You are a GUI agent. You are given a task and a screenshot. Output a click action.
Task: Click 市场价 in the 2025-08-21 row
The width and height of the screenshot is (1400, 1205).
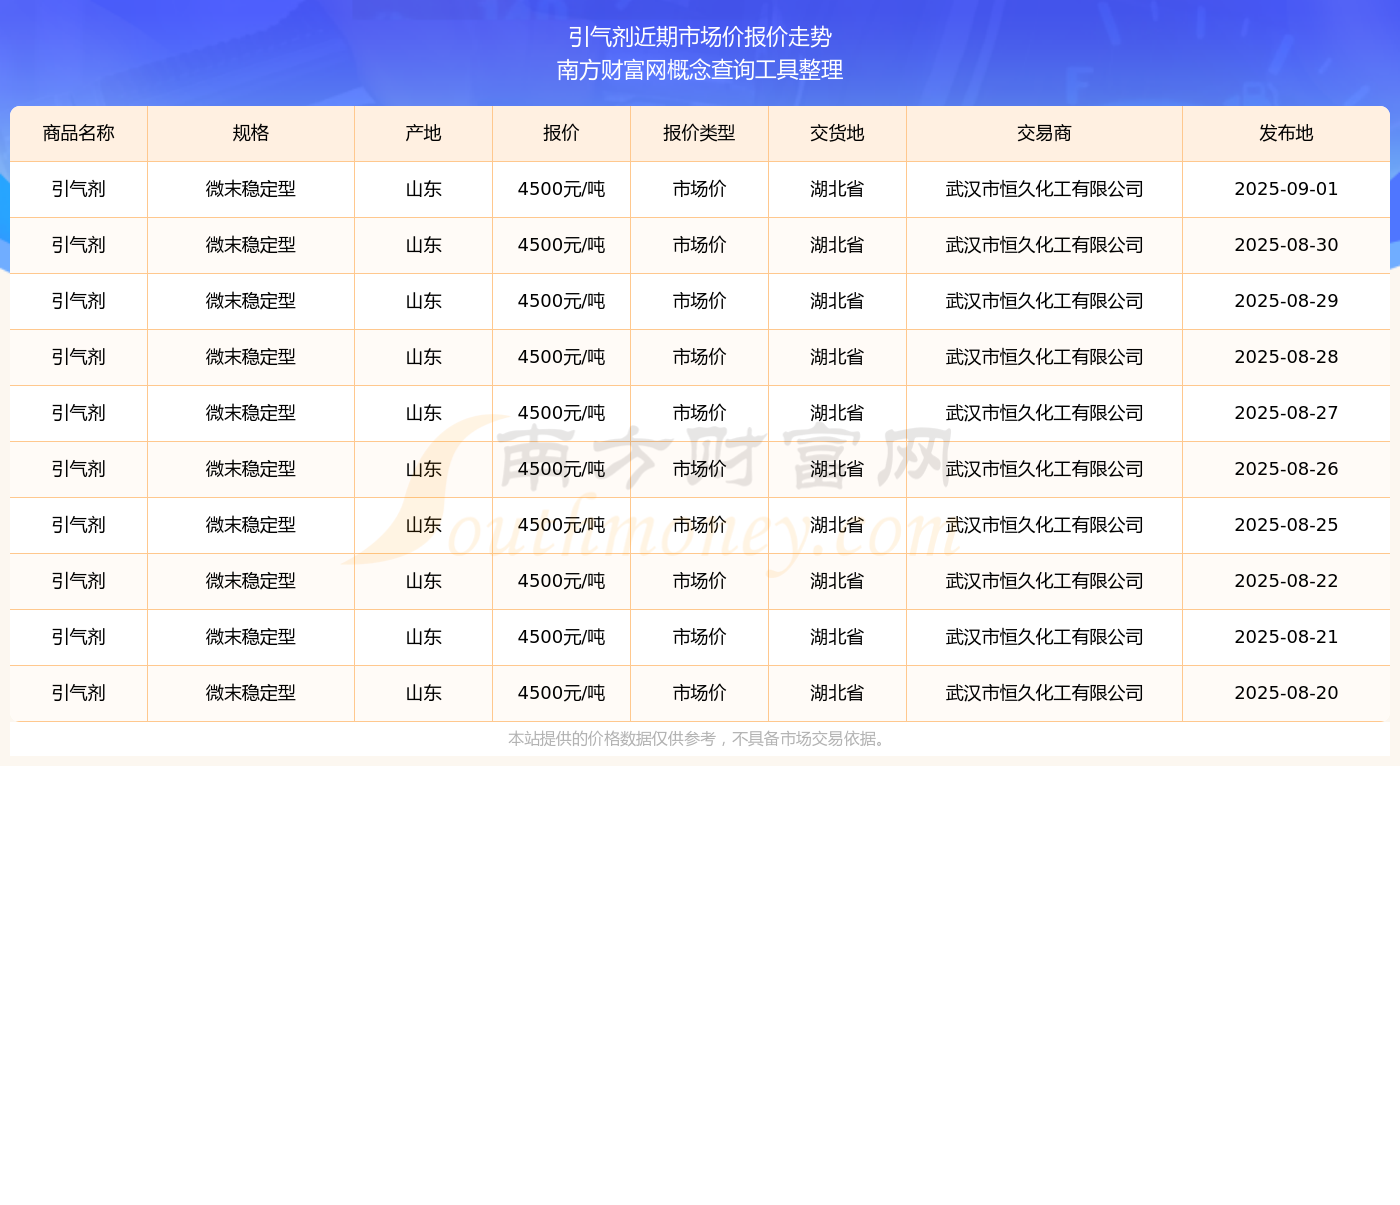(700, 637)
